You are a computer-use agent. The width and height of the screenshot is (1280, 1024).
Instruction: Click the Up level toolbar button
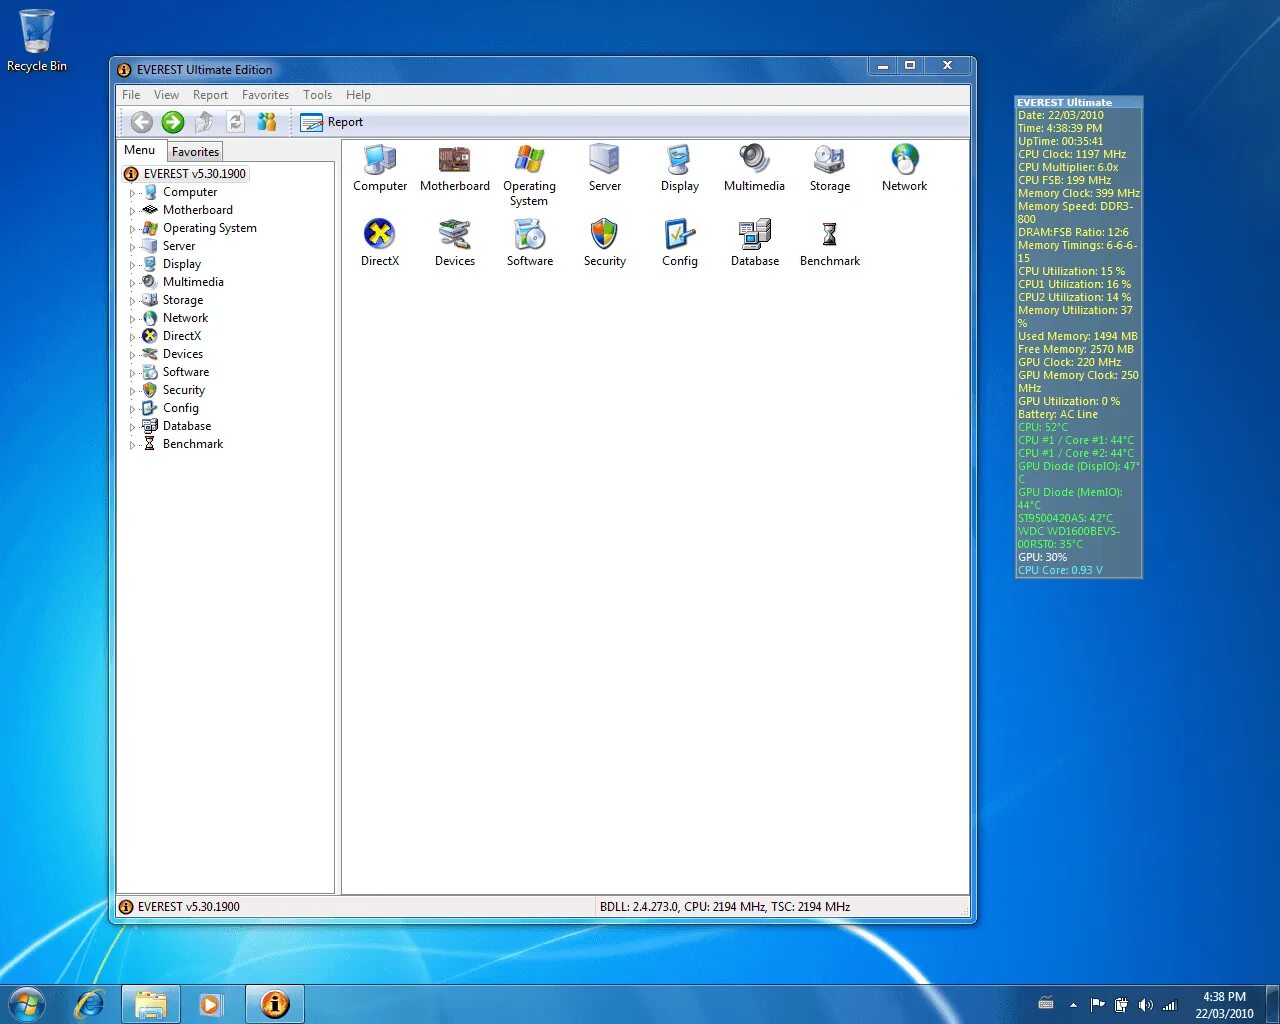click(204, 122)
